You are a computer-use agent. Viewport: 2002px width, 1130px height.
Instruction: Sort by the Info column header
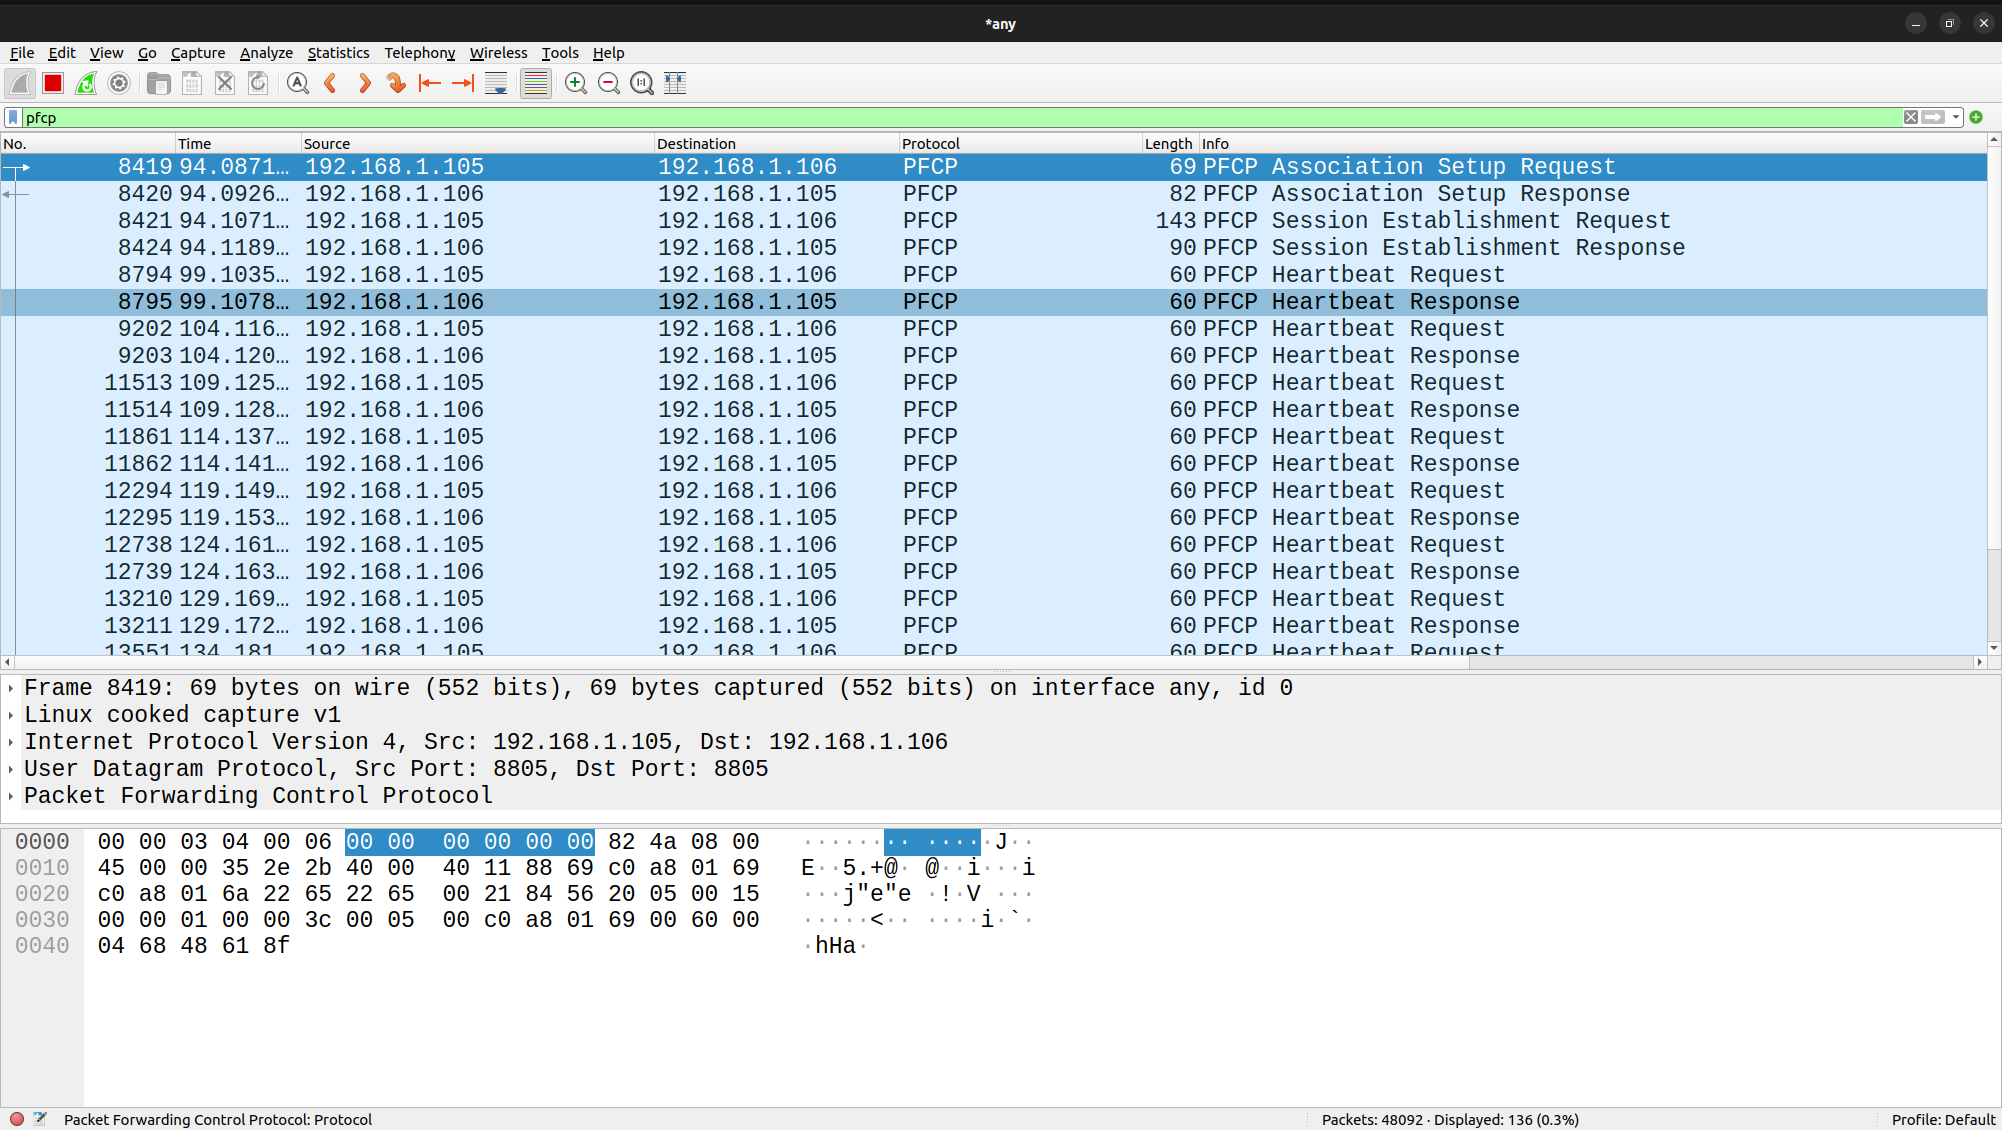[1592, 144]
